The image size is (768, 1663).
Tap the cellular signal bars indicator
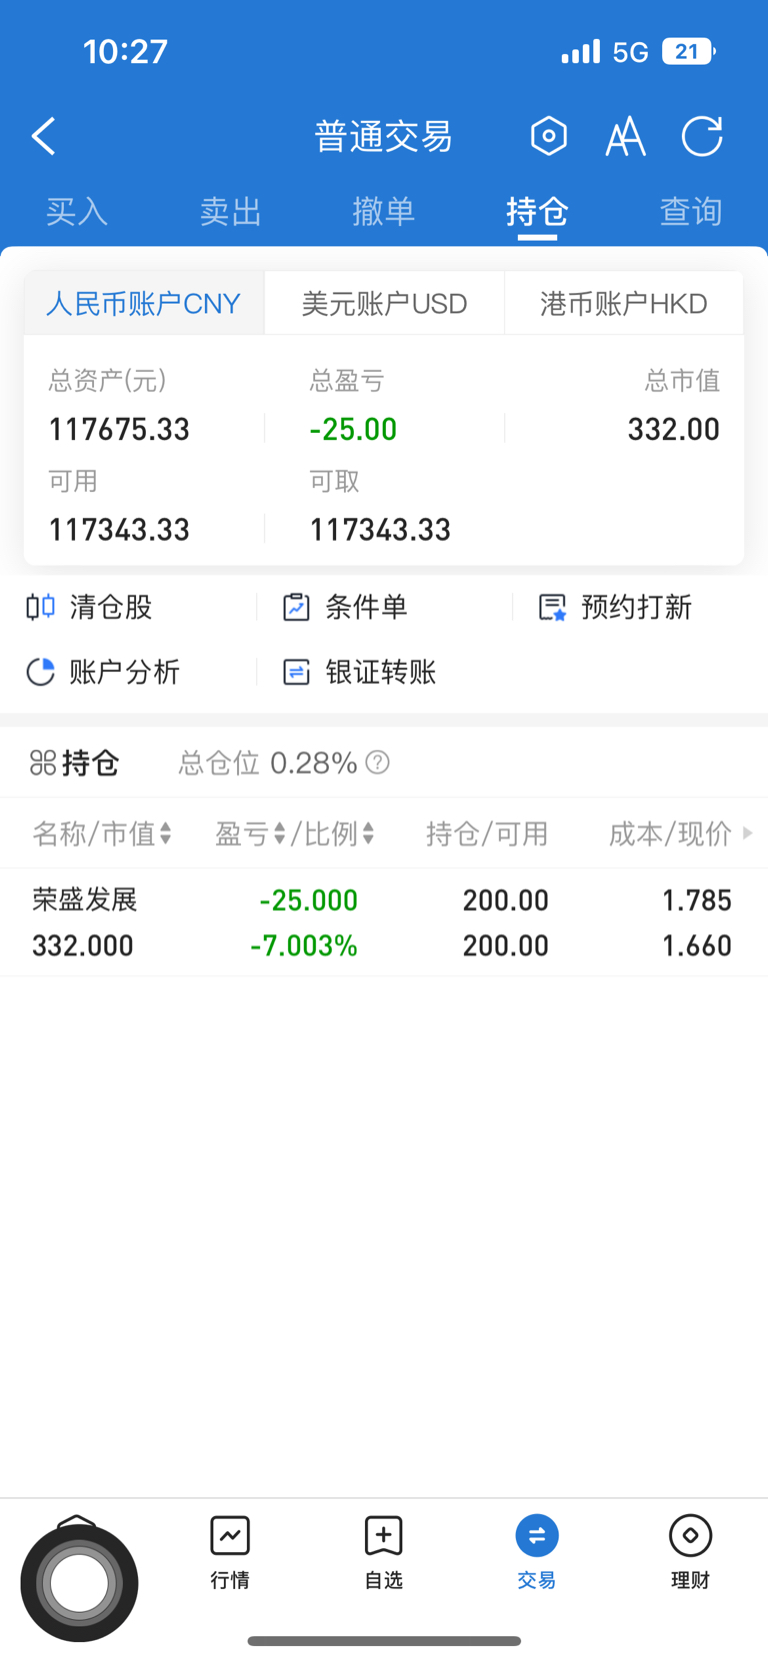coord(580,51)
